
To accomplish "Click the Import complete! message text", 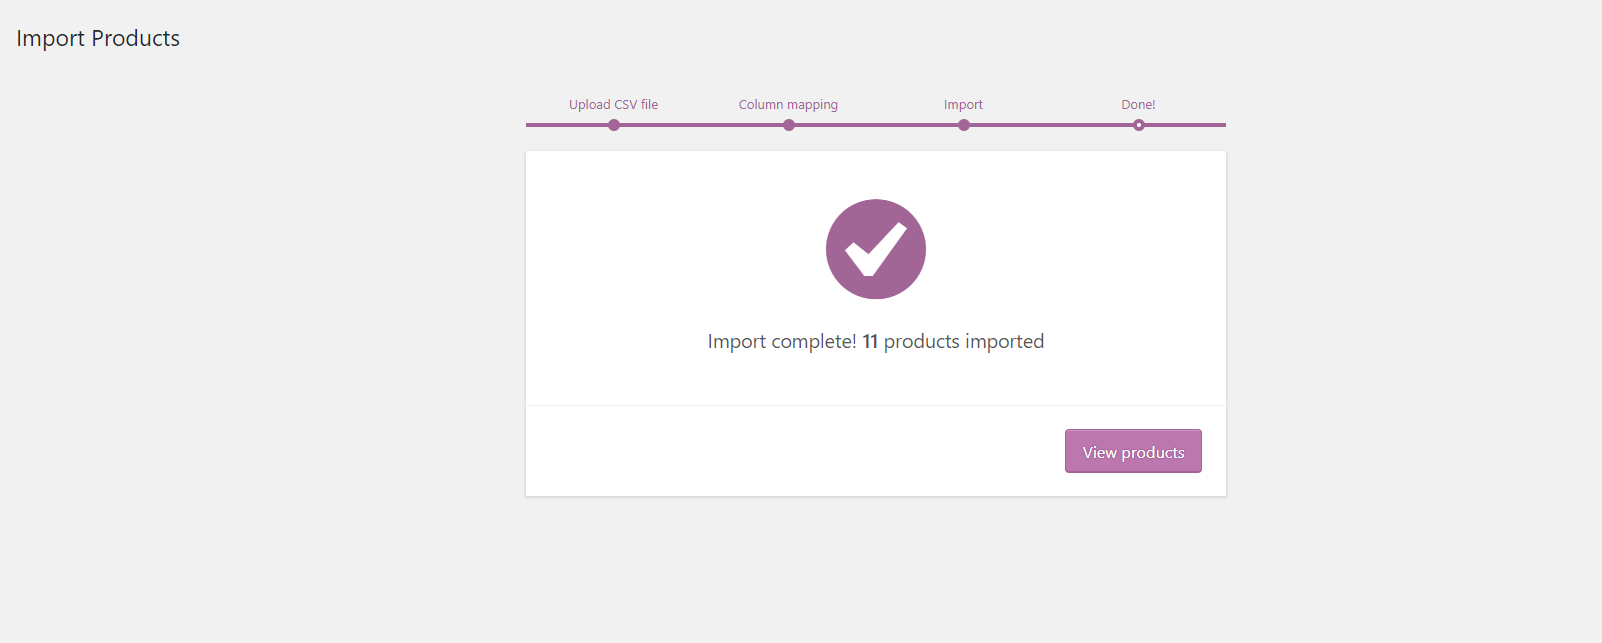I will point(782,342).
